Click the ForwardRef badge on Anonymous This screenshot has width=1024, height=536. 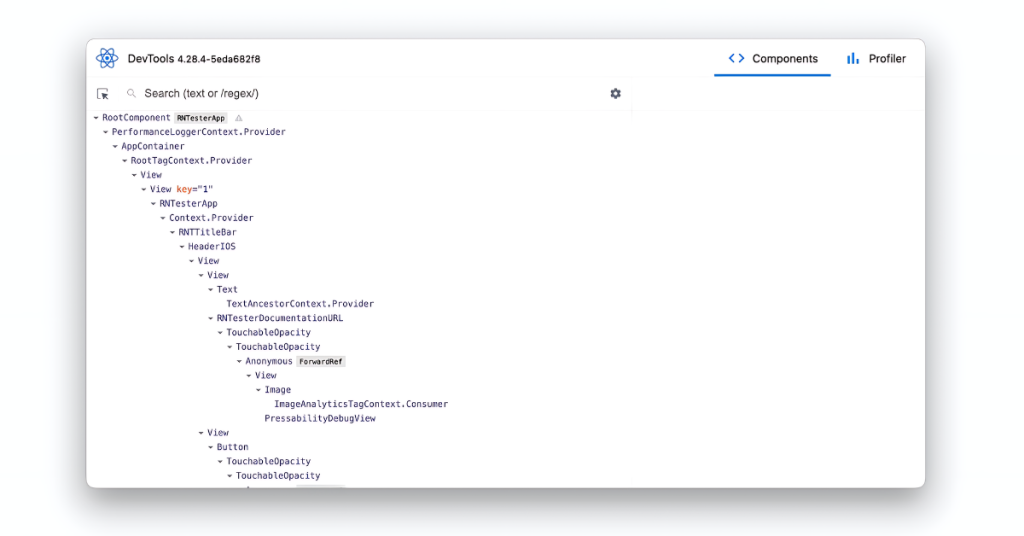click(x=321, y=361)
